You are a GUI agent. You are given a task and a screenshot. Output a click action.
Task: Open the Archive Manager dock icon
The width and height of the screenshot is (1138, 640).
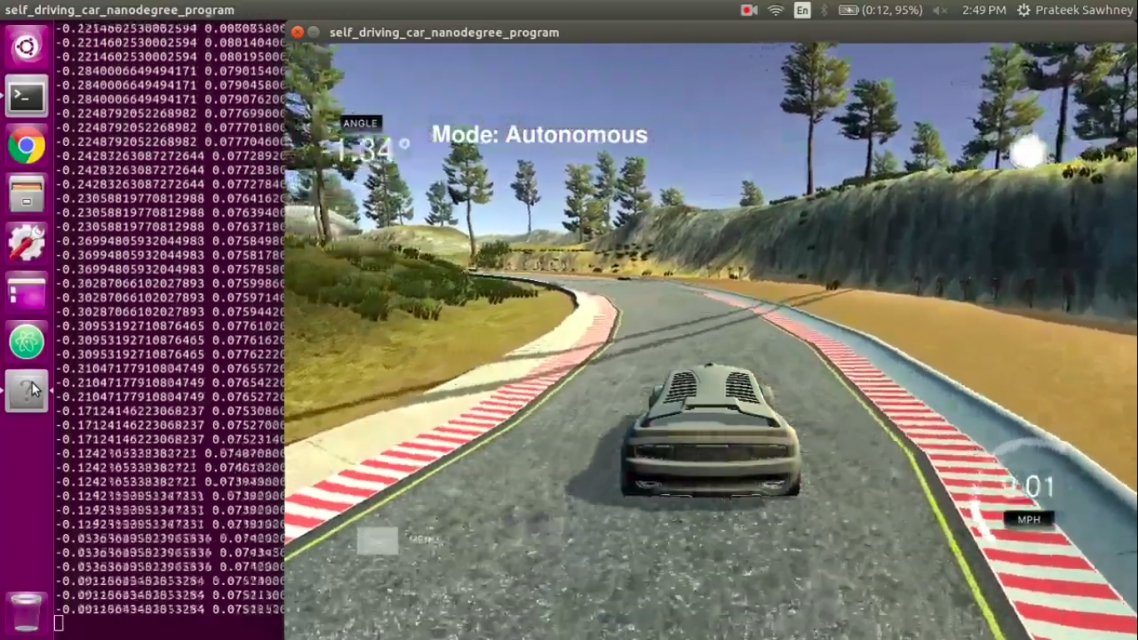(26, 194)
